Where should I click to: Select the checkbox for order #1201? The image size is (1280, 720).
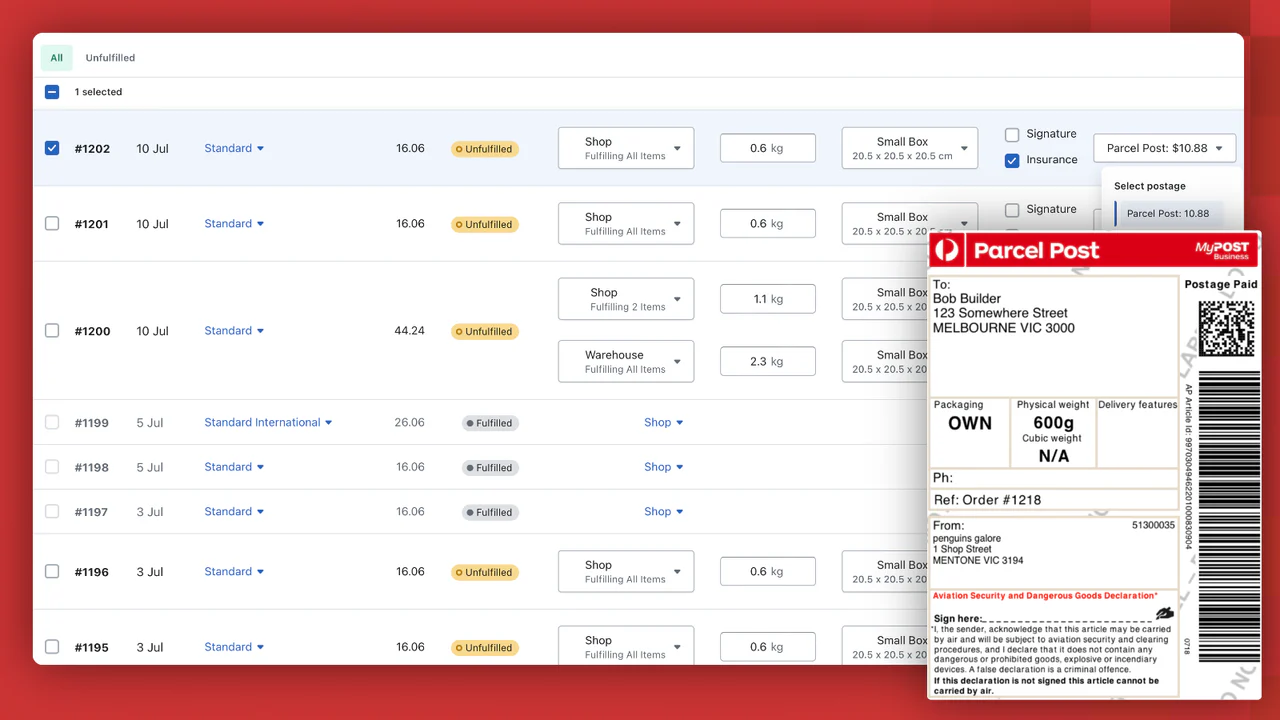(x=52, y=223)
